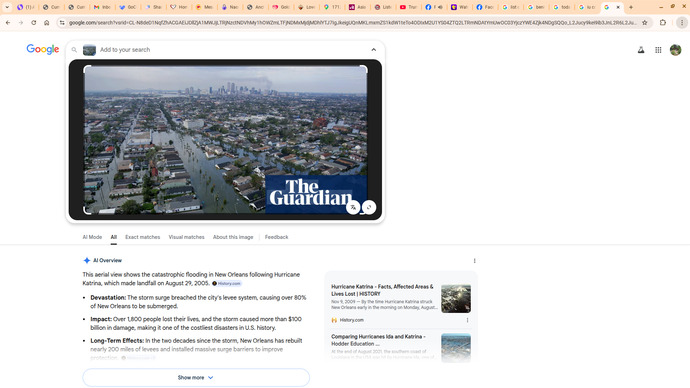The height and width of the screenshot is (388, 690).
Task: Open the Visual matches tab
Action: pos(187,237)
